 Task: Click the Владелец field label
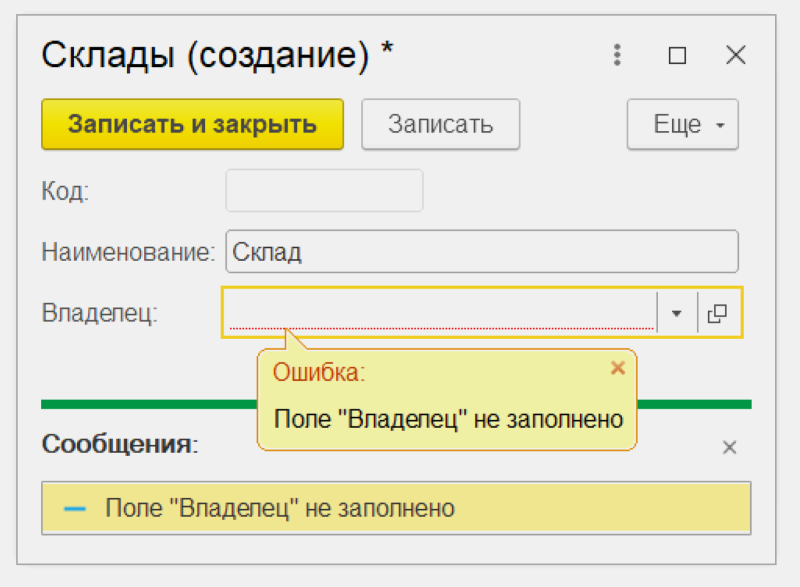99,313
